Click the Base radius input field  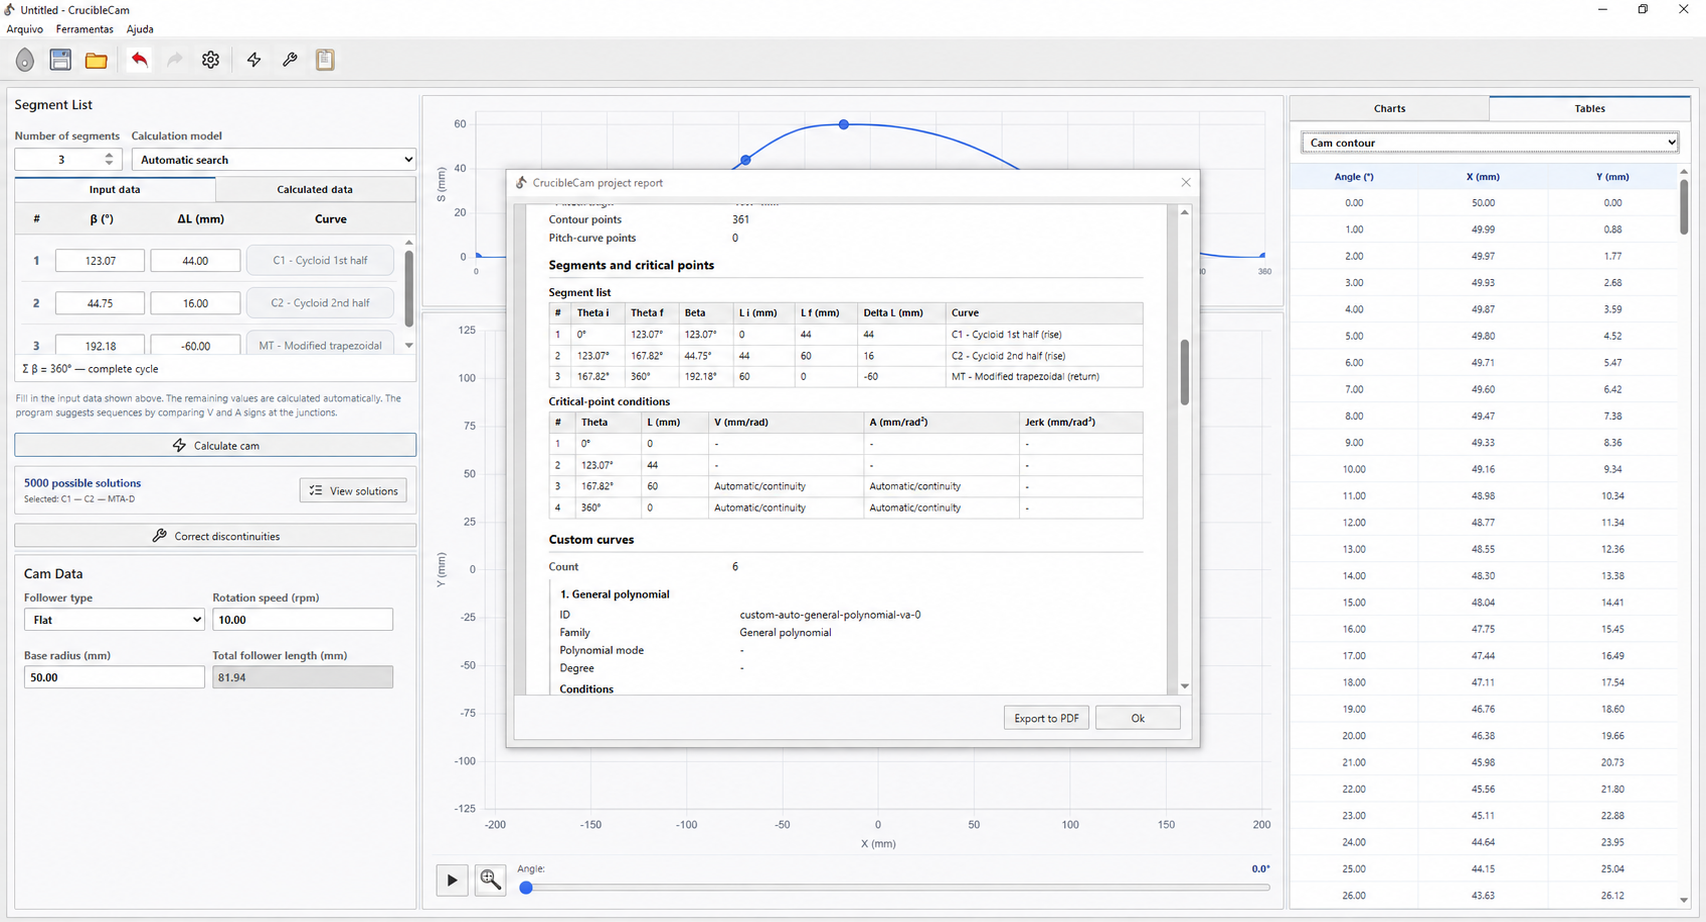click(x=114, y=677)
